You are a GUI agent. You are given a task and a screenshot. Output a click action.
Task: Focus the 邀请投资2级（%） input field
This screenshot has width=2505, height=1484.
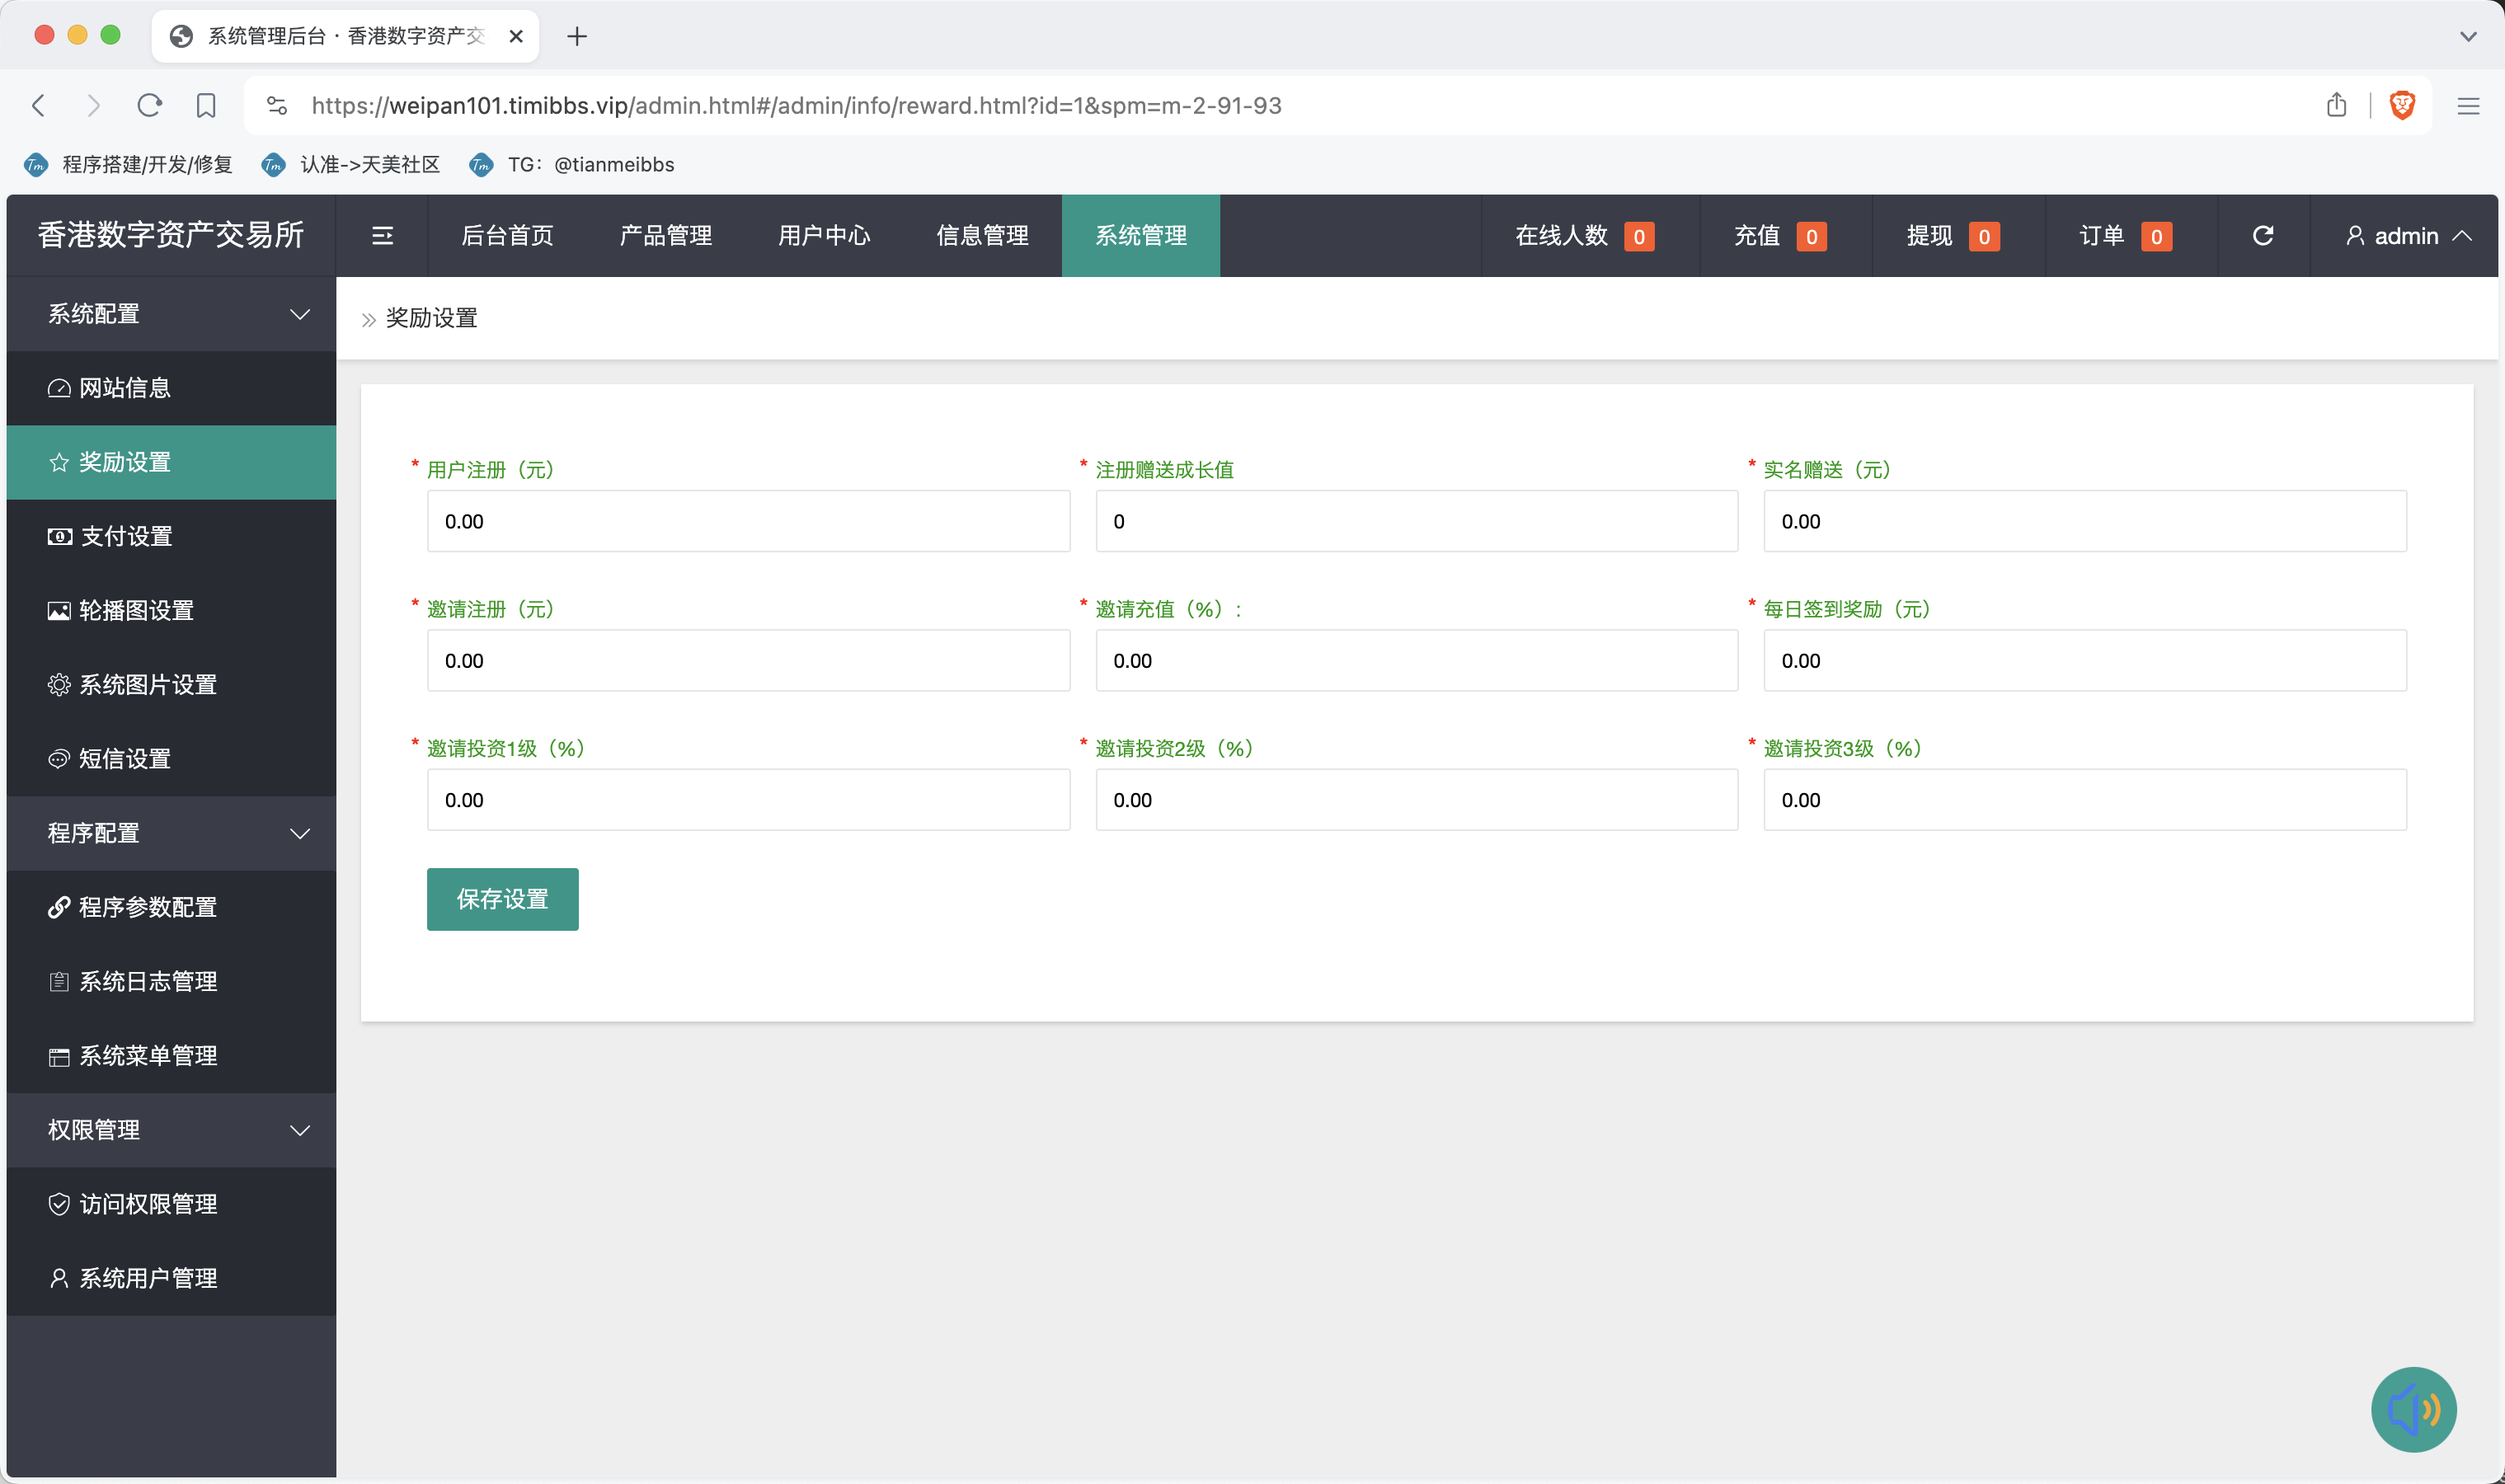(x=1416, y=800)
